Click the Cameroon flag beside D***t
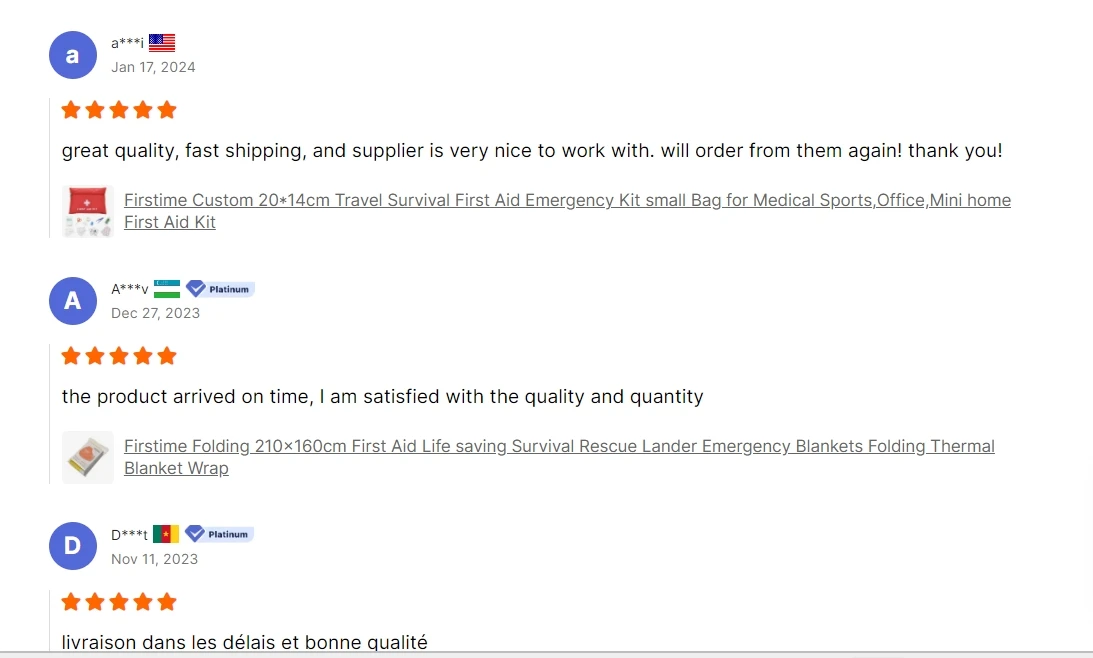 [166, 534]
